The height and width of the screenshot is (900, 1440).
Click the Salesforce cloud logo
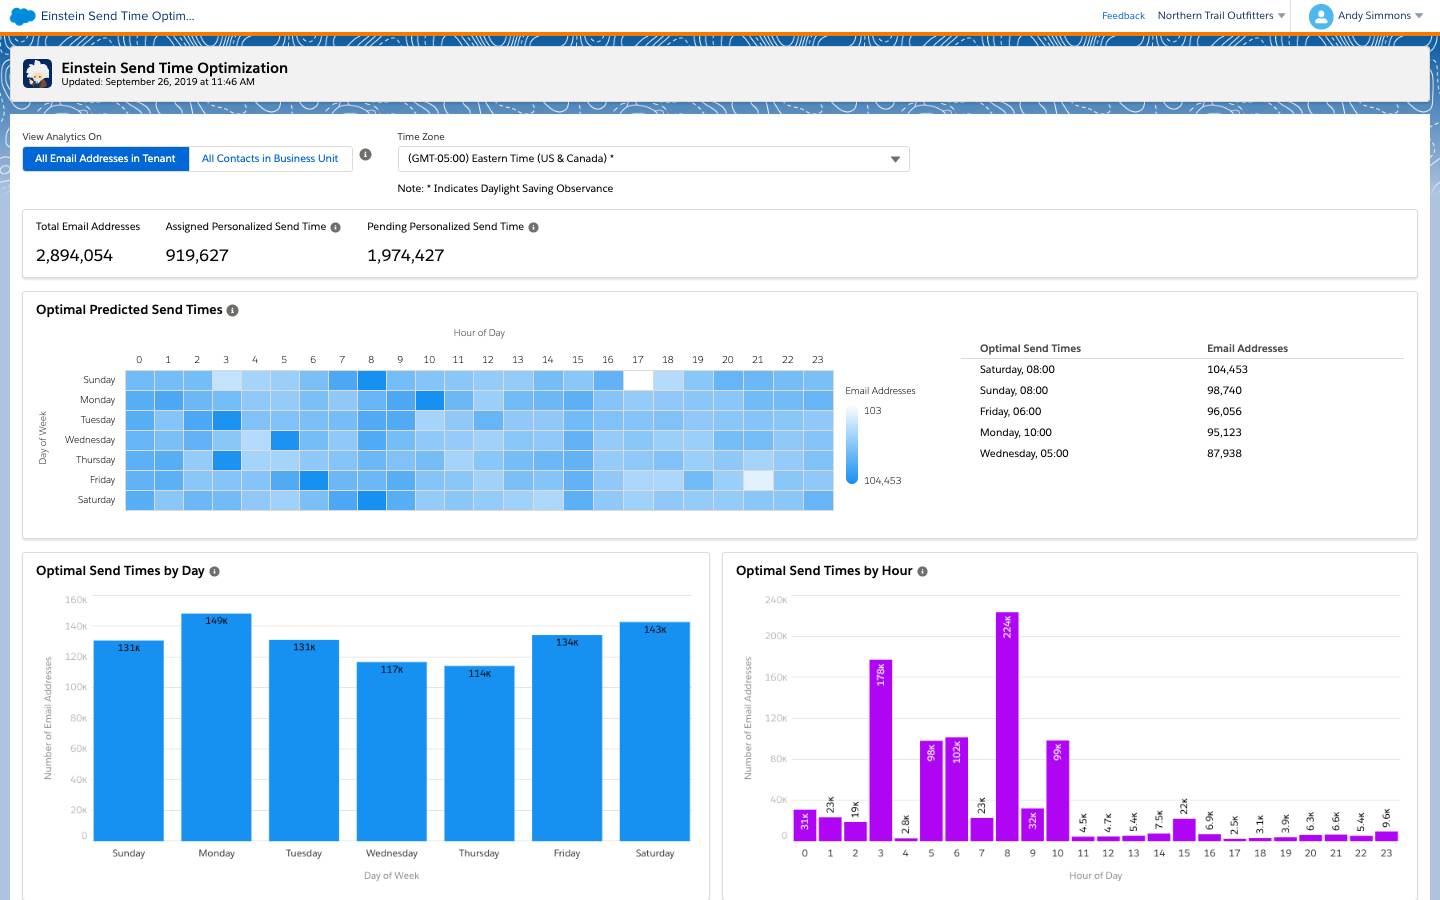(x=22, y=16)
